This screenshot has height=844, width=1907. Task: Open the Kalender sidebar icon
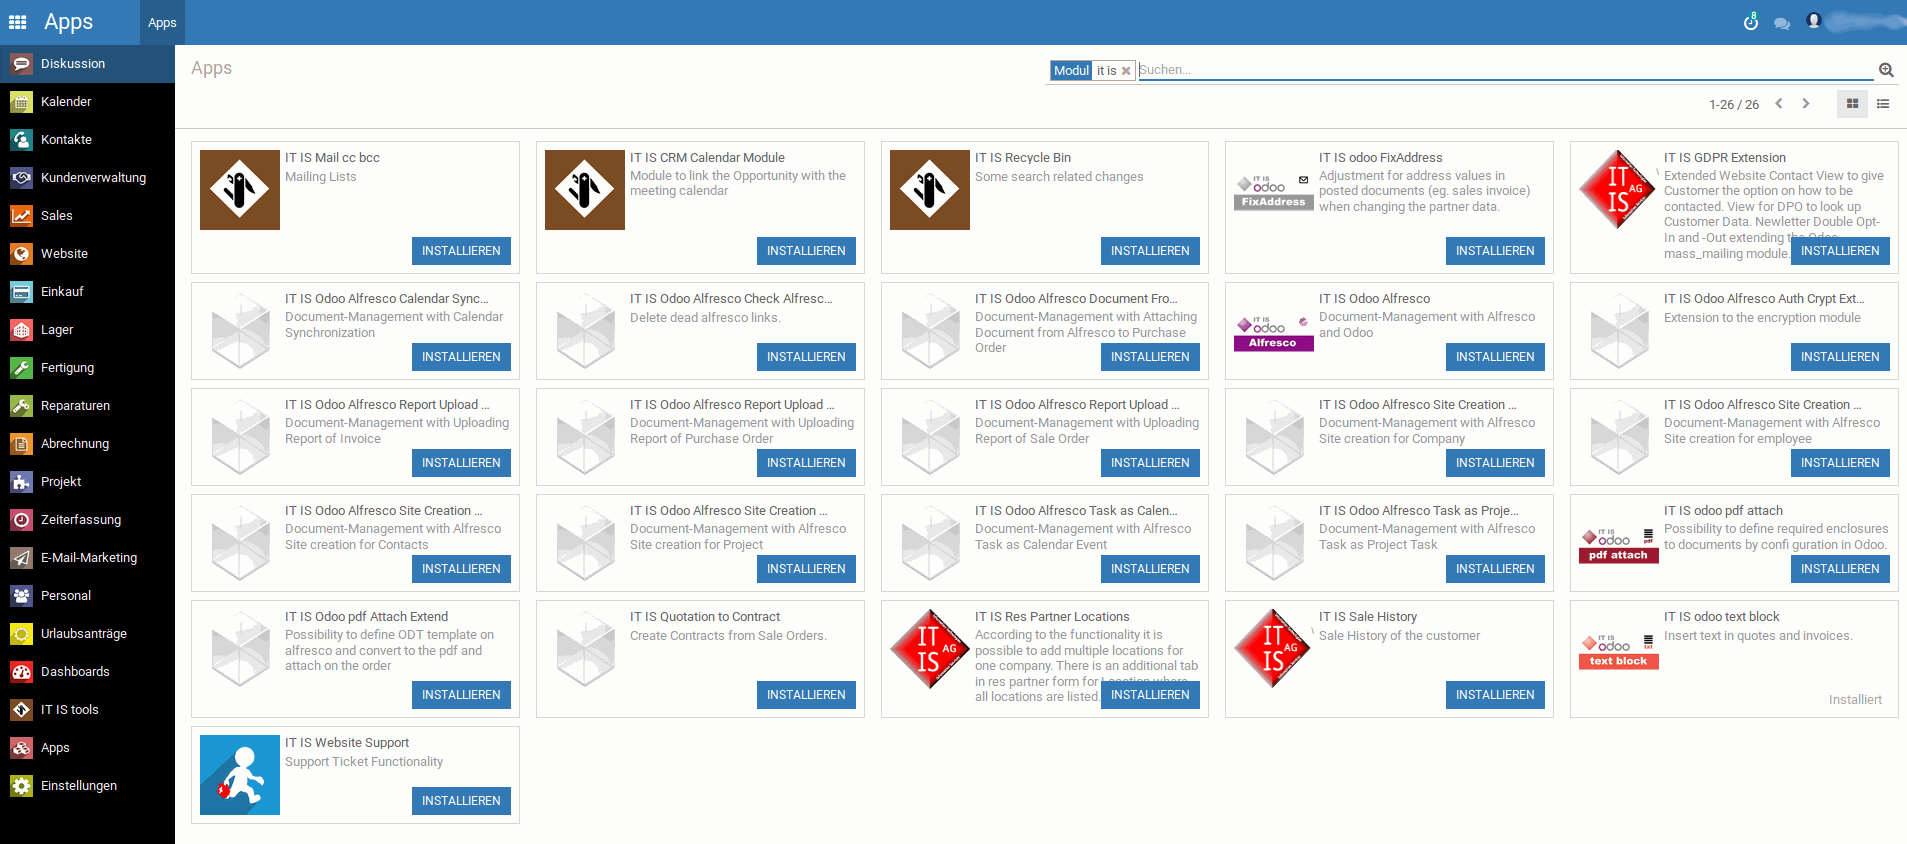pos(21,102)
